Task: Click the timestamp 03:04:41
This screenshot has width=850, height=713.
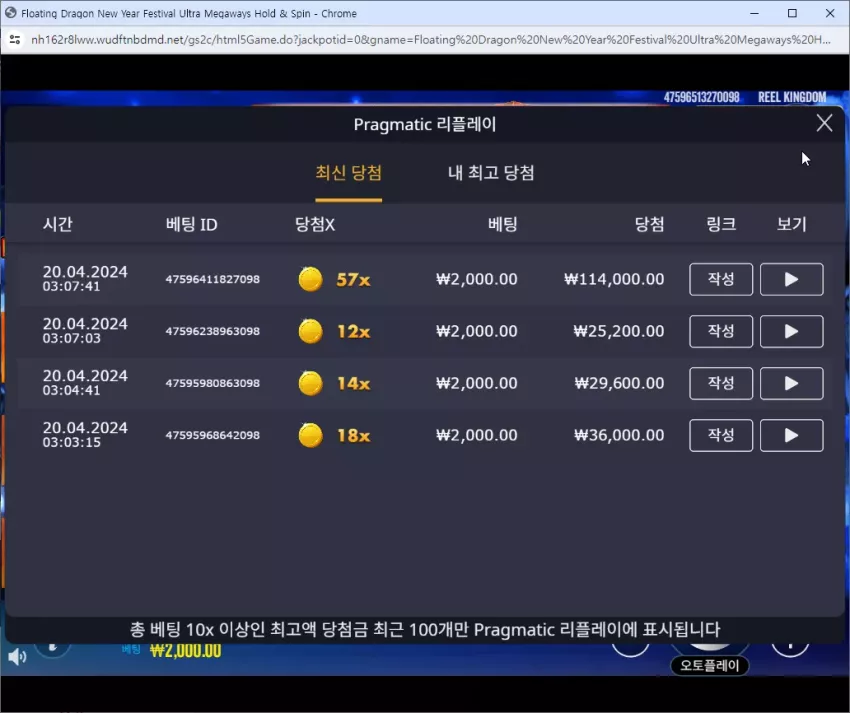Action: click(x=72, y=390)
